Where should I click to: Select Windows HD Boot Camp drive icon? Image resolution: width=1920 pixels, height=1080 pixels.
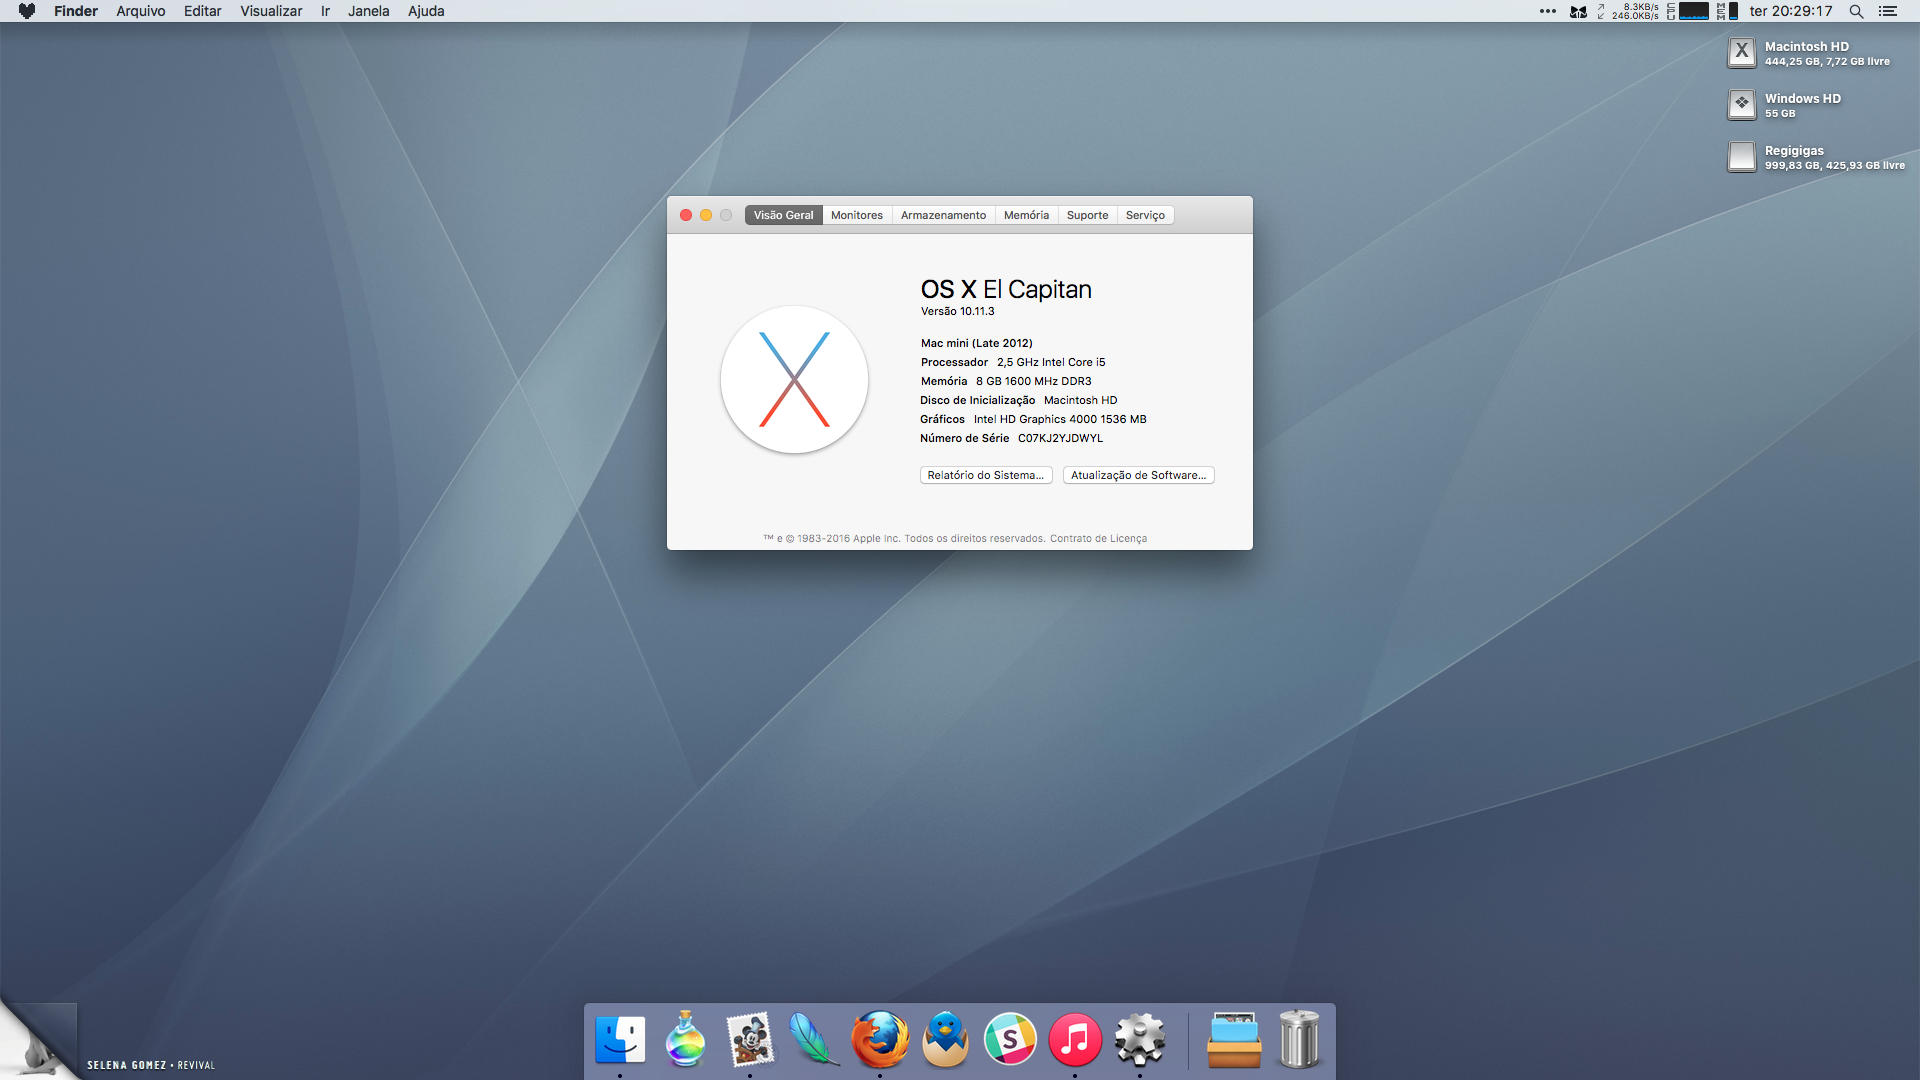click(1741, 105)
